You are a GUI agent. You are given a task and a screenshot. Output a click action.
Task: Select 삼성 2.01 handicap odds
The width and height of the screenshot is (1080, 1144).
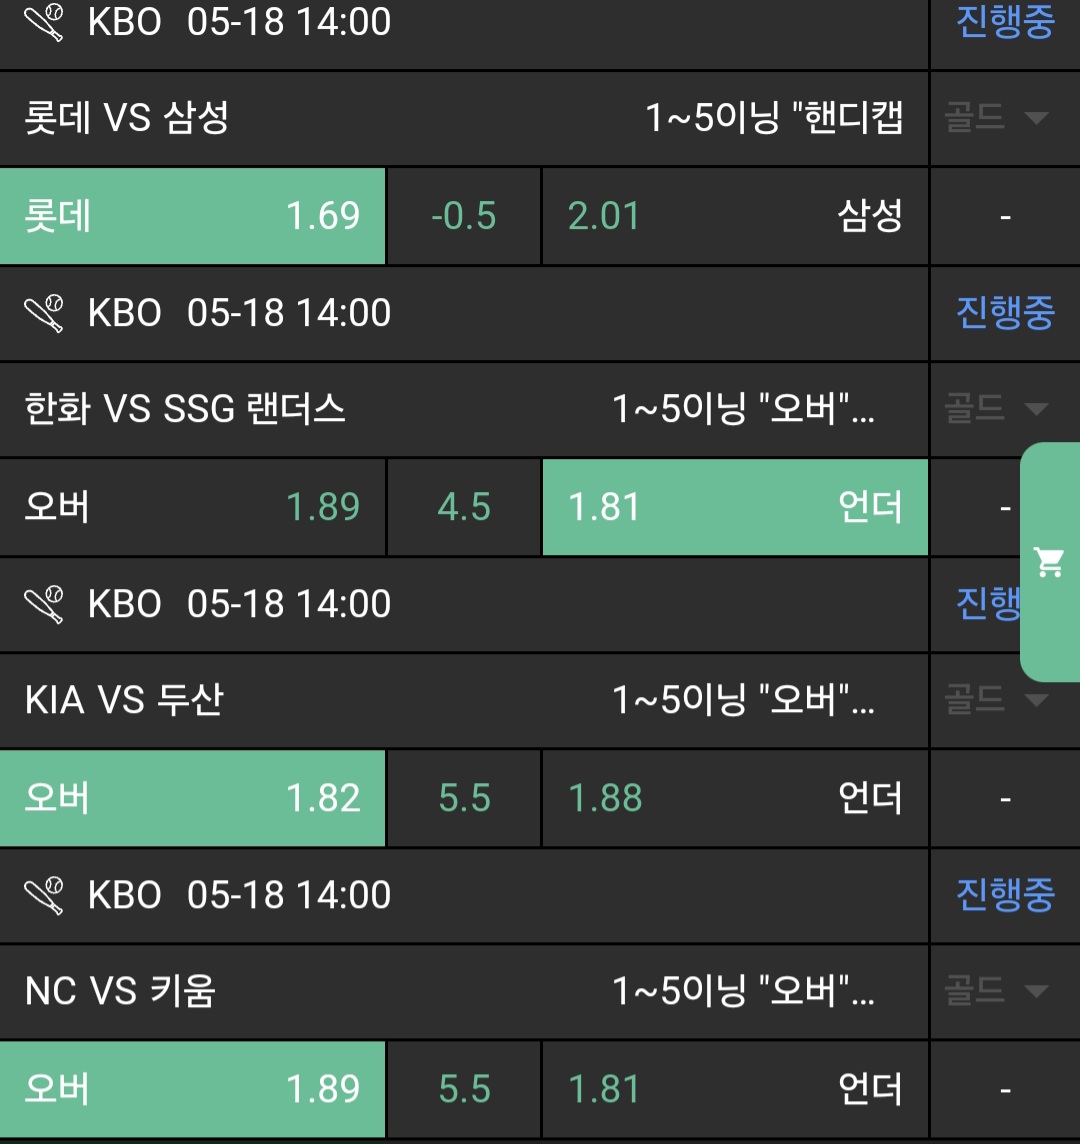click(x=735, y=216)
